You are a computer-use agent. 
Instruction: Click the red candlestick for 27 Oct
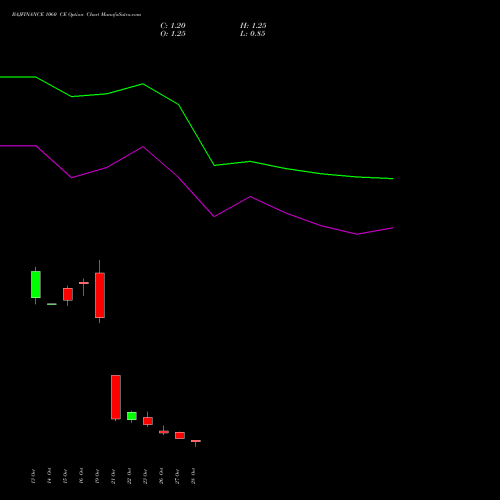[180, 435]
